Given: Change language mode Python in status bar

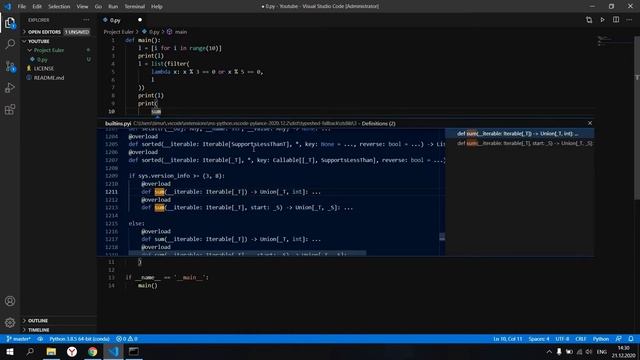Looking at the screenshot, I should (x=601, y=339).
